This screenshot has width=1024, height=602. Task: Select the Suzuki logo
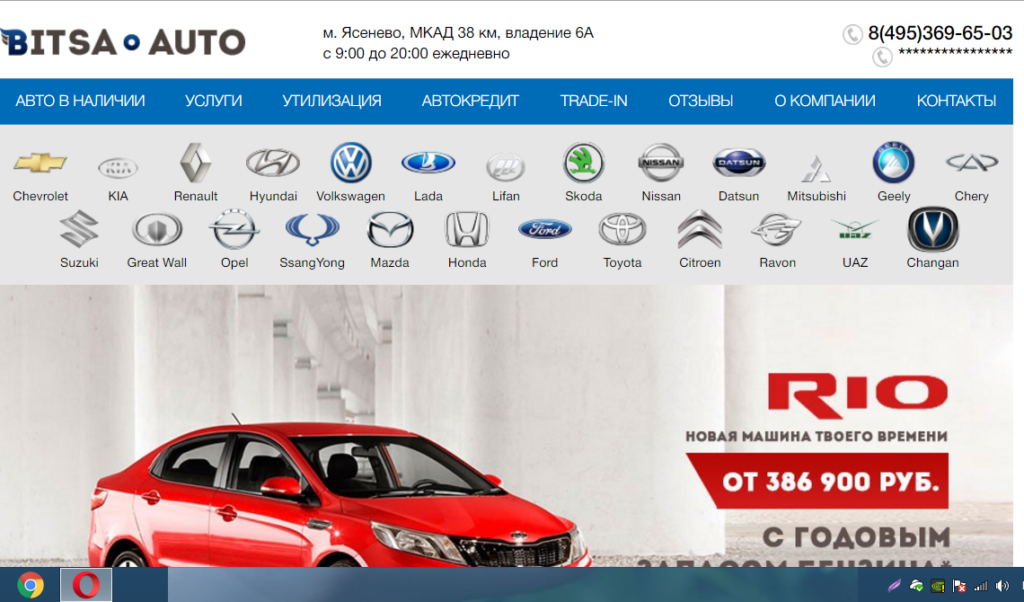(79, 229)
